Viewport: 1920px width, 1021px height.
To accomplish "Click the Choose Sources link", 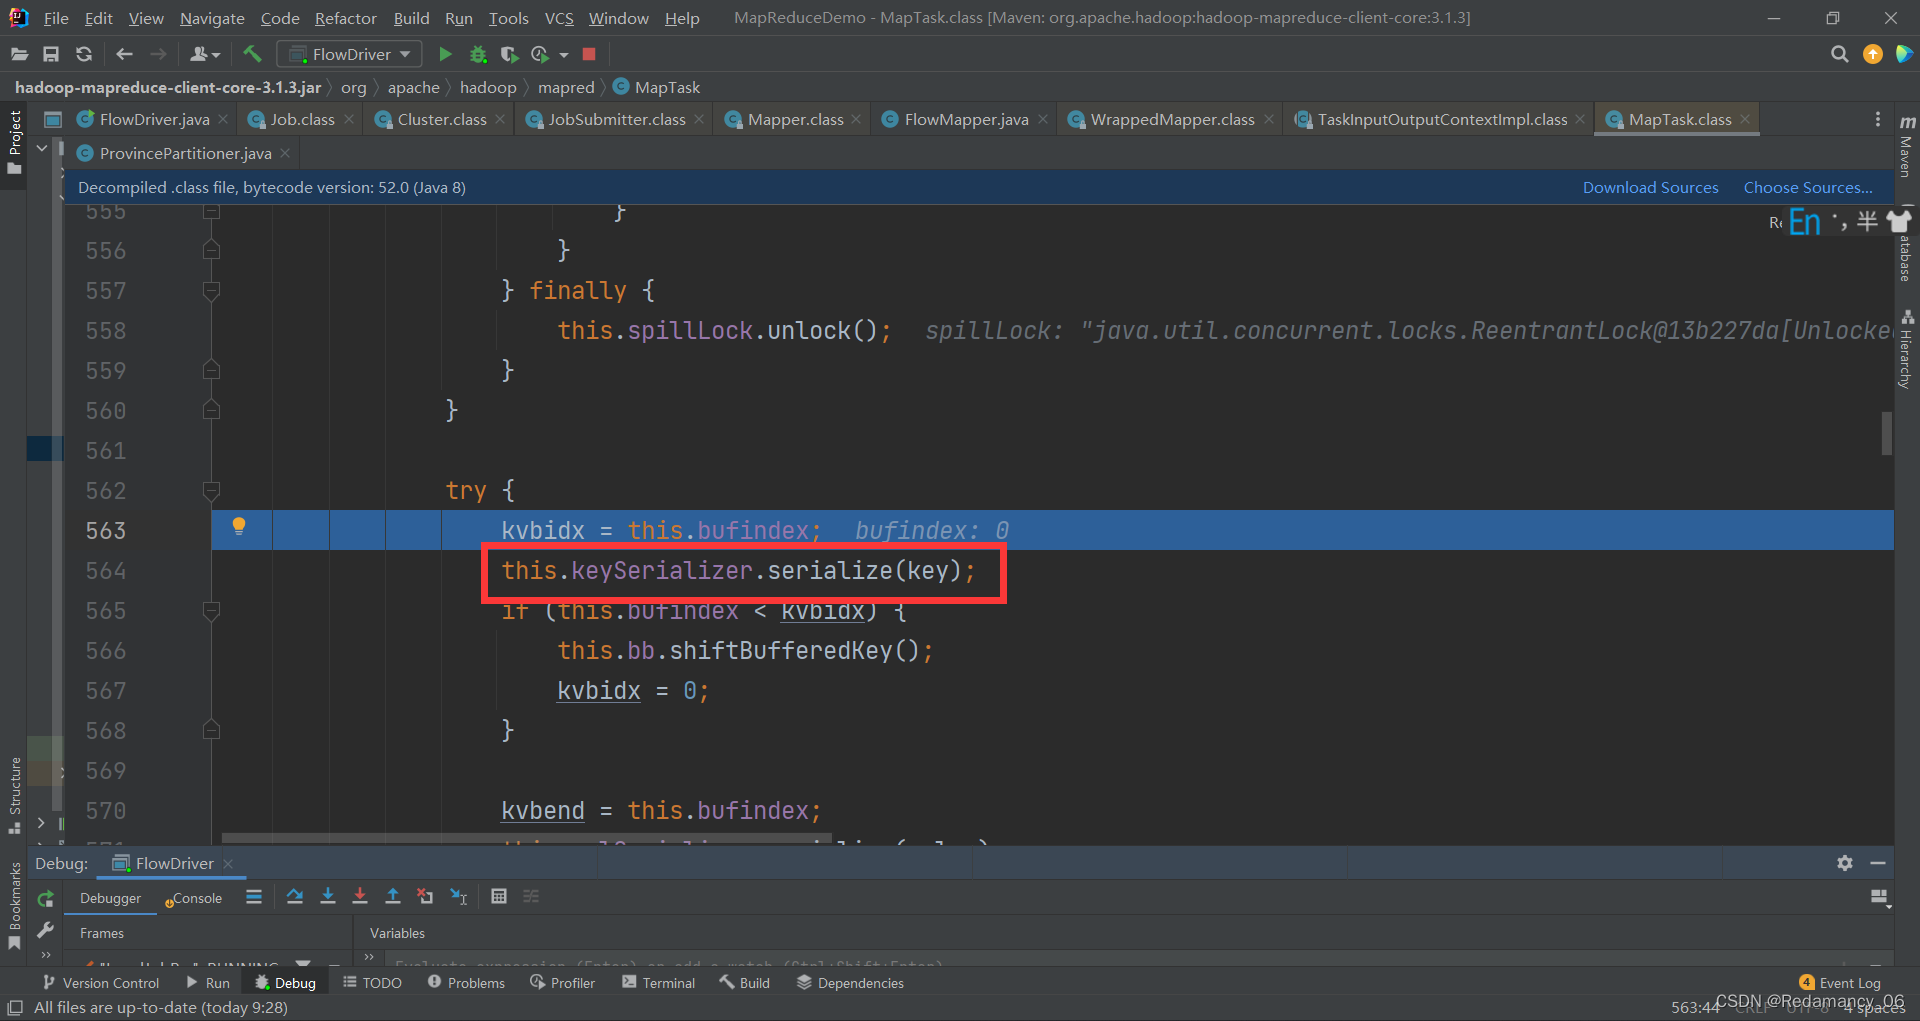I will pyautogui.click(x=1808, y=187).
